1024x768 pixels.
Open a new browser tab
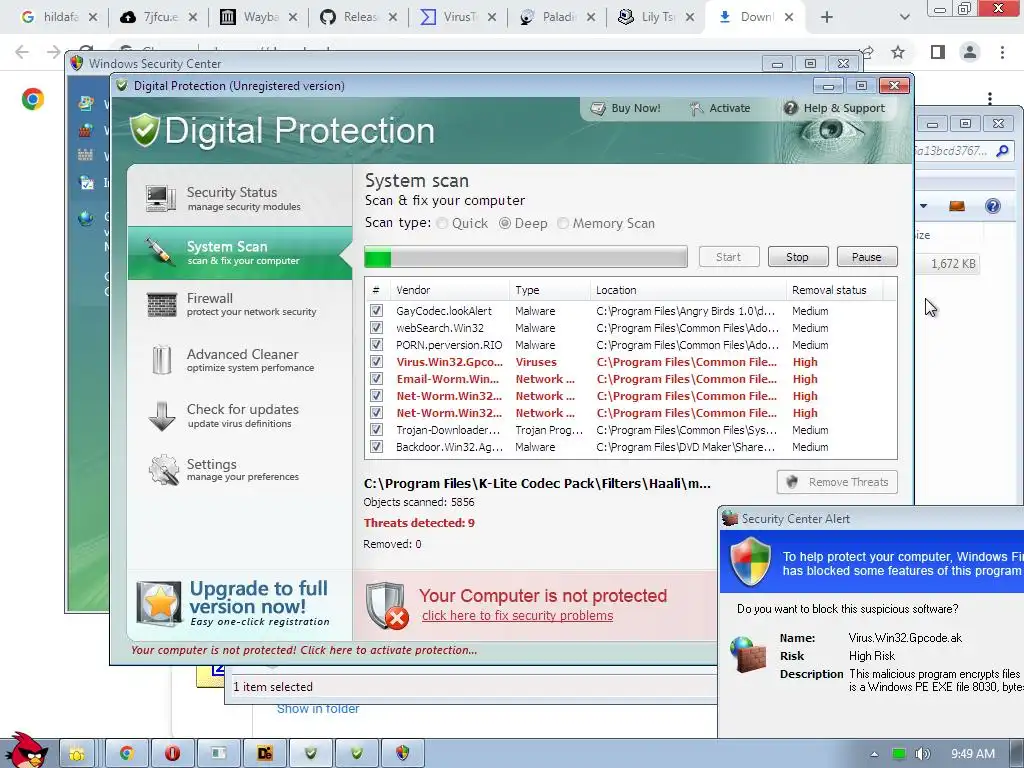827,18
